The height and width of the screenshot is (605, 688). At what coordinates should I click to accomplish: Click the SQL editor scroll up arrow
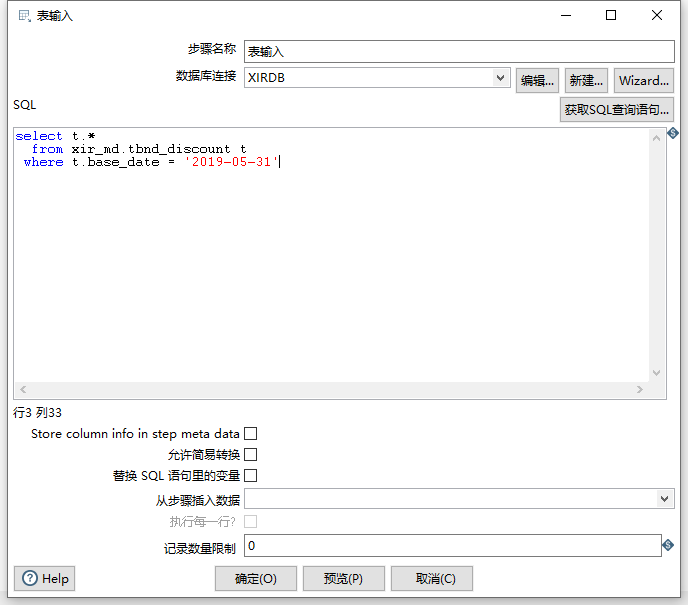(656, 138)
